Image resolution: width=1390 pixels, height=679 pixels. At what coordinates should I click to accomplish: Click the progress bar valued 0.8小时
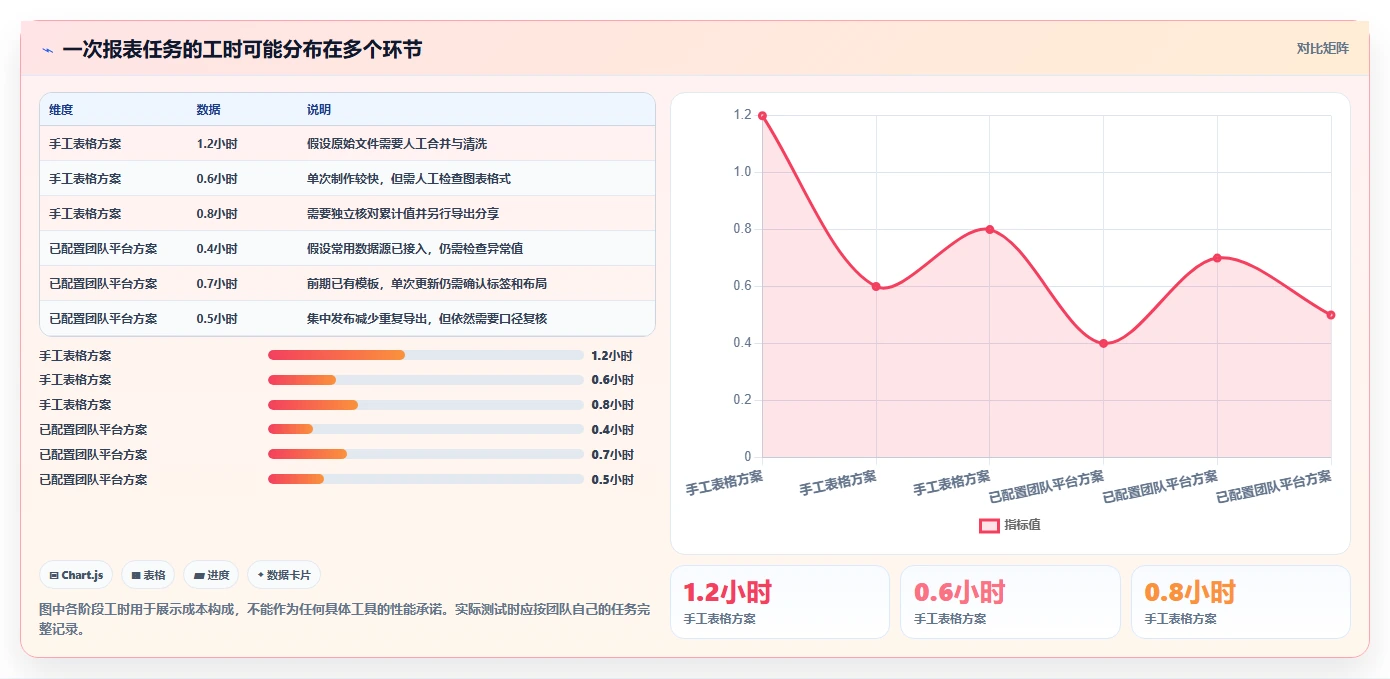(x=426, y=405)
